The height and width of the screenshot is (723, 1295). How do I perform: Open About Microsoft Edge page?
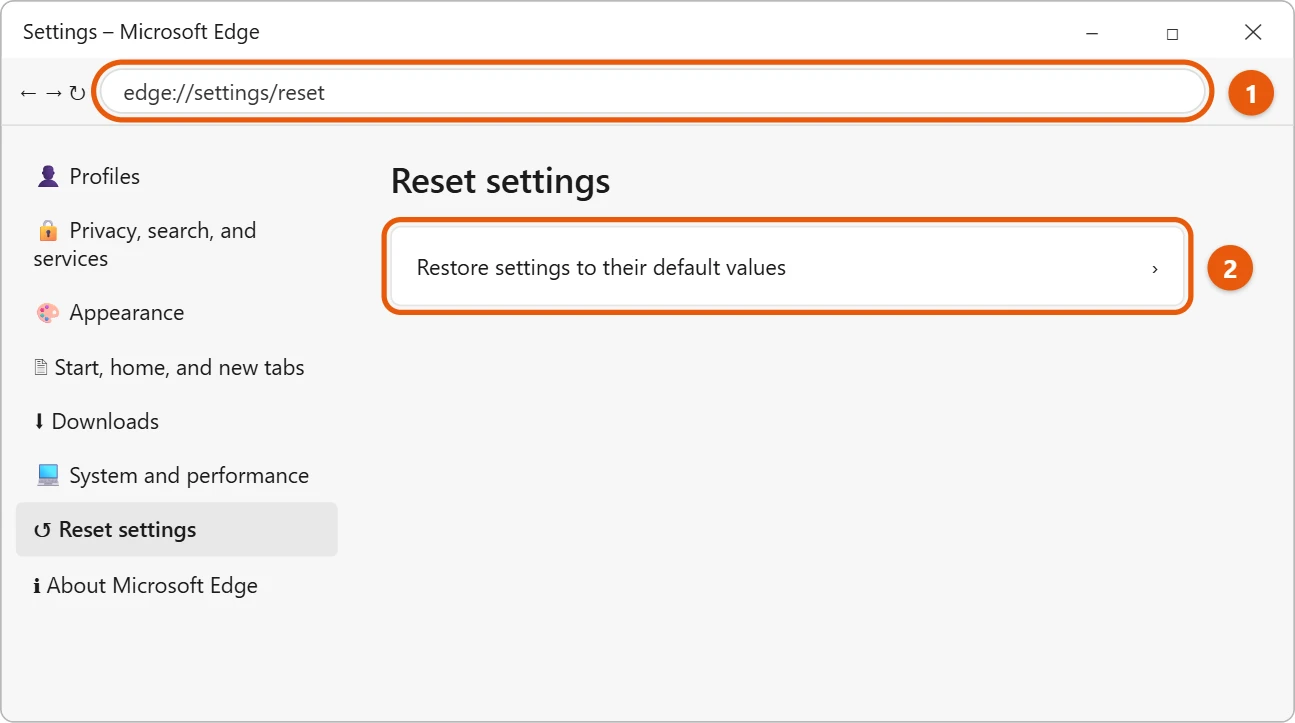pyautogui.click(x=177, y=586)
